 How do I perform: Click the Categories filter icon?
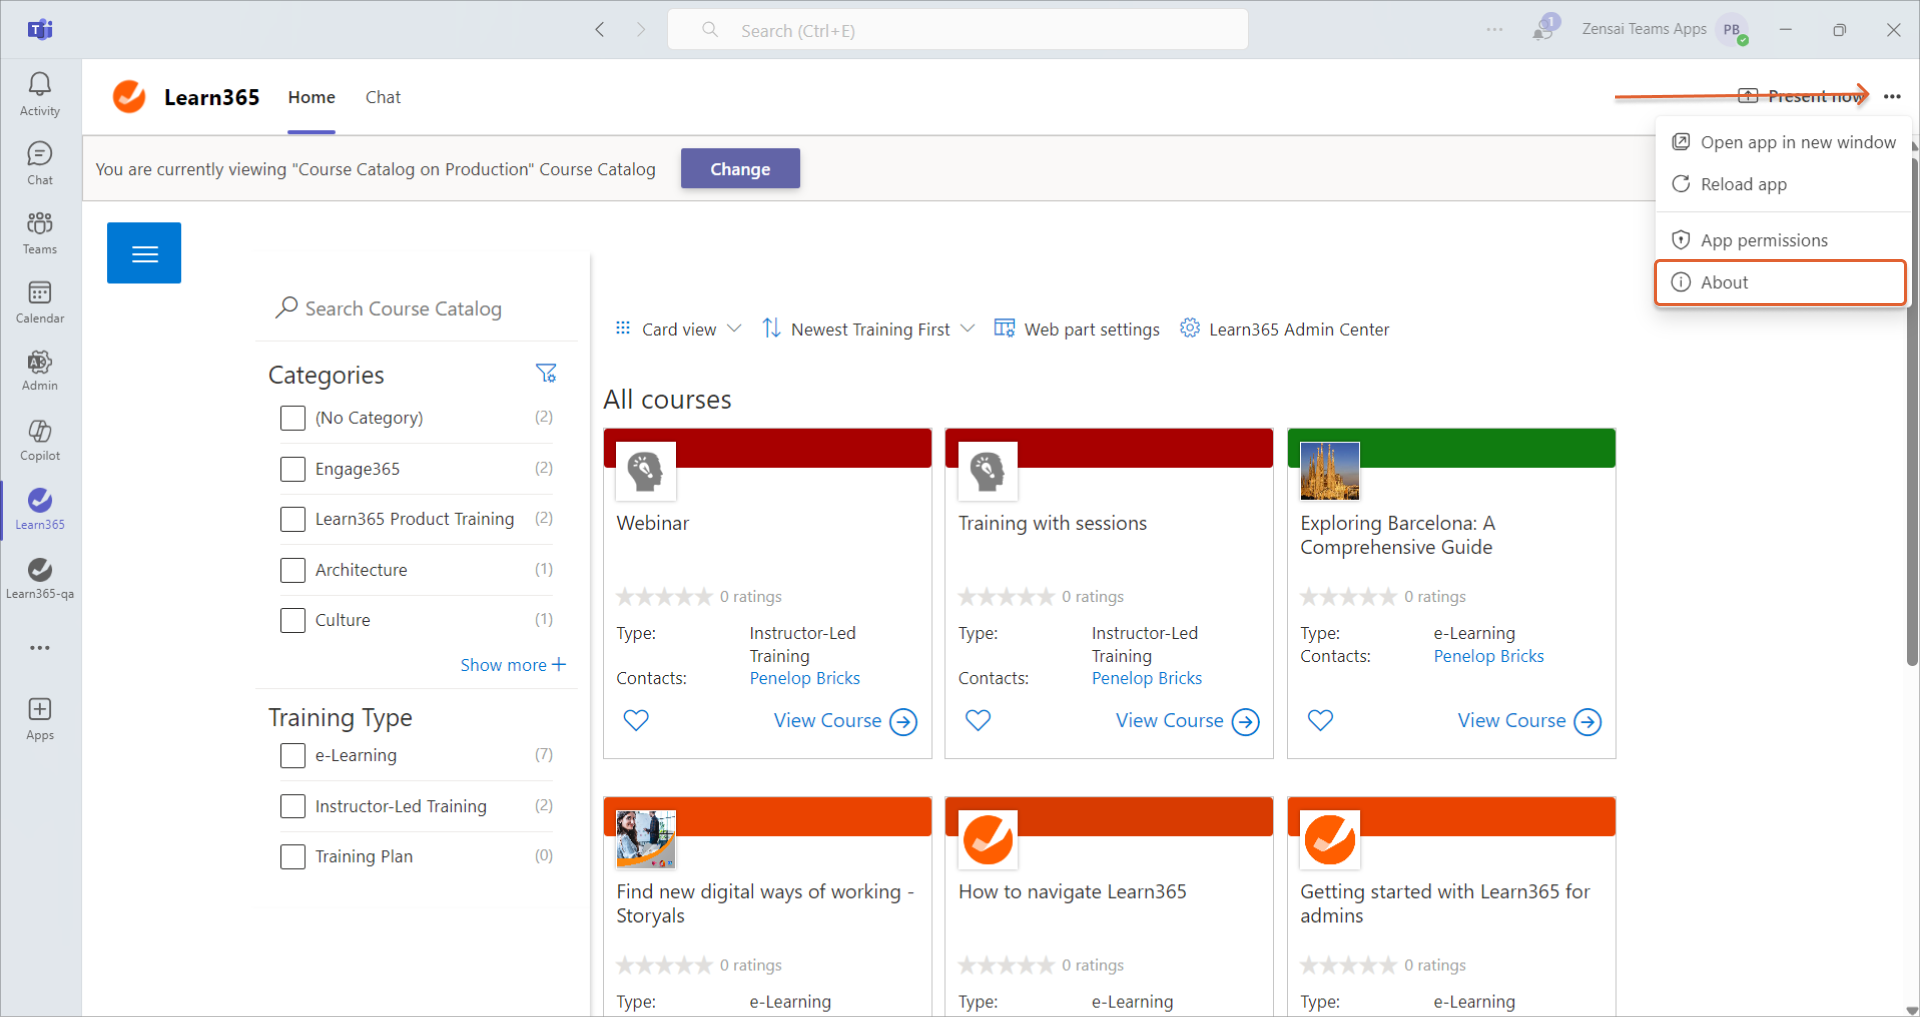(546, 374)
